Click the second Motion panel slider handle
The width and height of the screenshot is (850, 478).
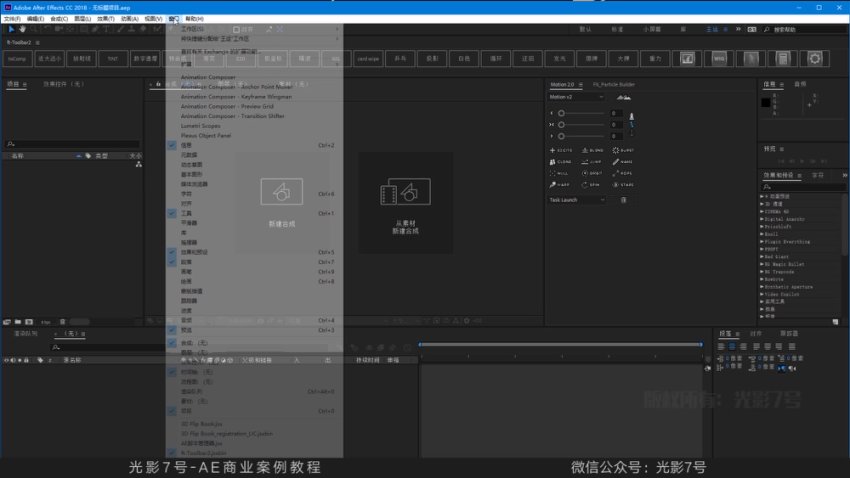[x=562, y=125]
